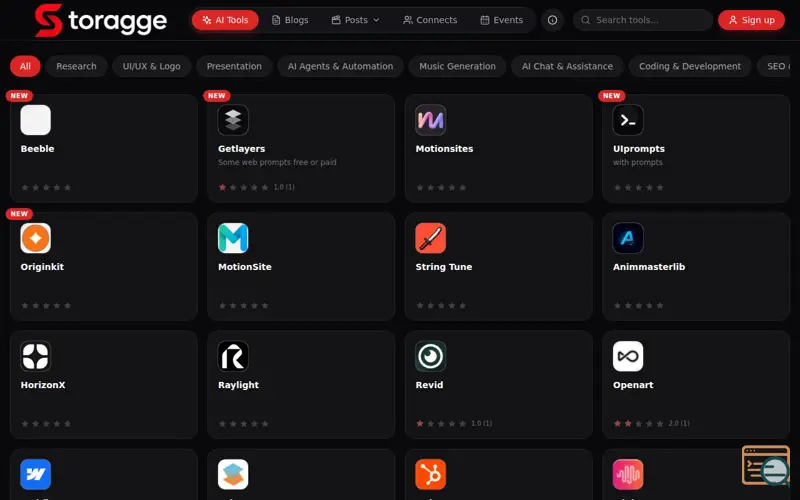Click the UIprompts title text
The image size is (800, 500).
pyautogui.click(x=639, y=148)
